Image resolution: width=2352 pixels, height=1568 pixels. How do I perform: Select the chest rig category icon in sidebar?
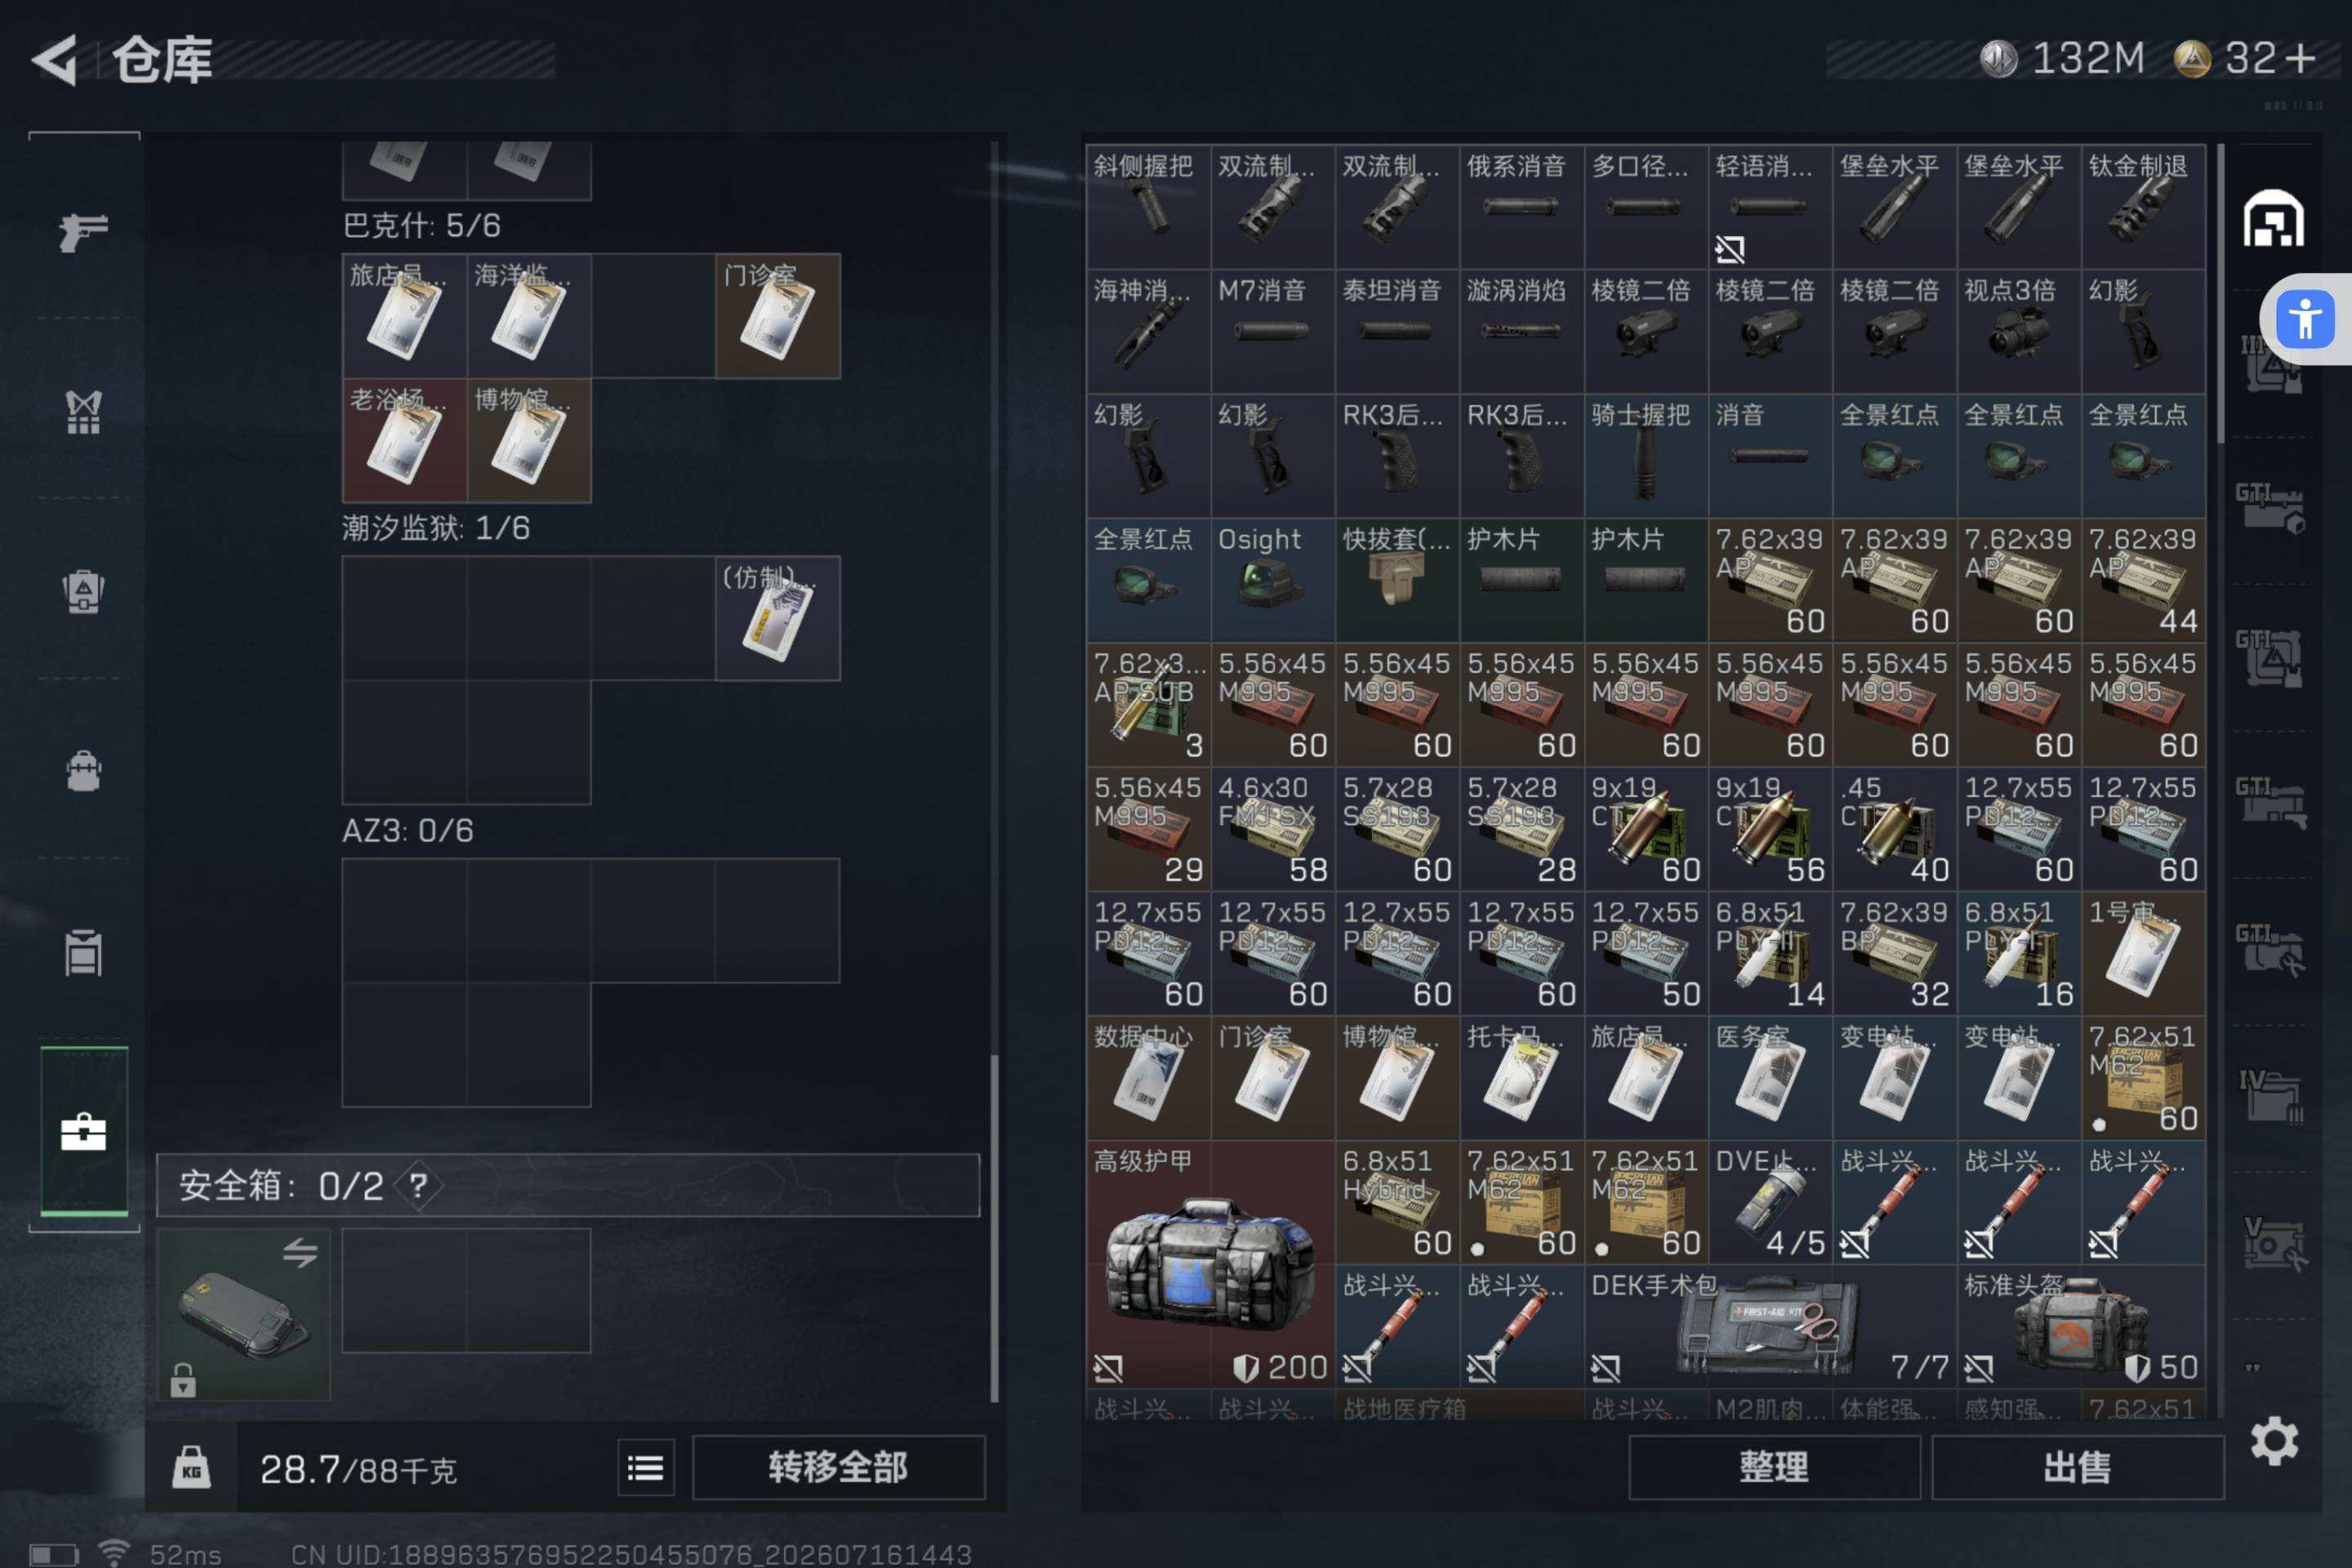[83, 411]
